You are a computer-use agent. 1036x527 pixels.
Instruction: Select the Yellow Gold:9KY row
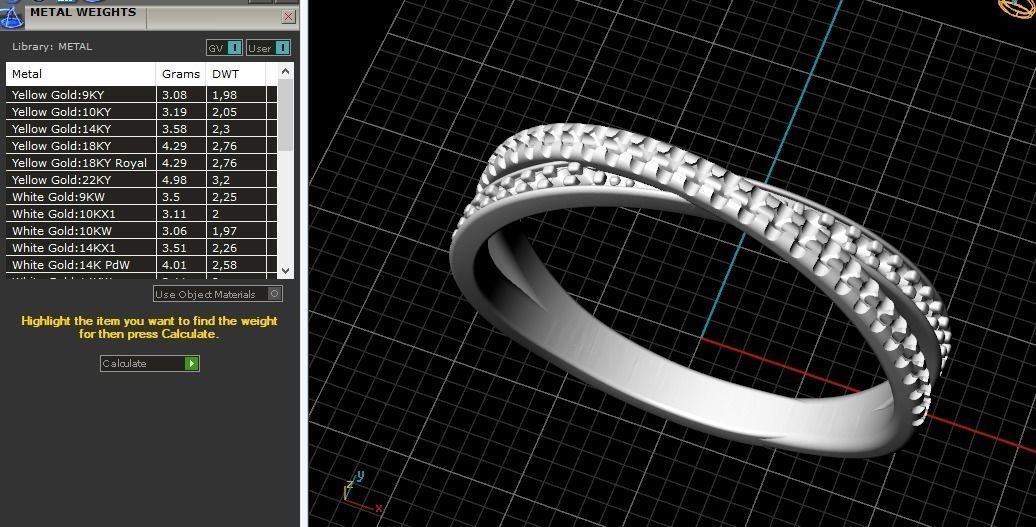point(141,94)
